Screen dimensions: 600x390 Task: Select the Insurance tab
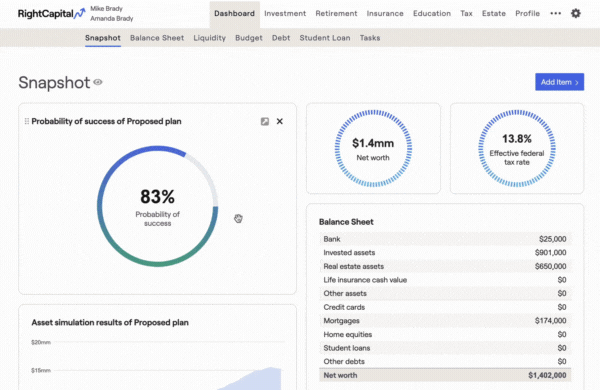click(x=385, y=13)
